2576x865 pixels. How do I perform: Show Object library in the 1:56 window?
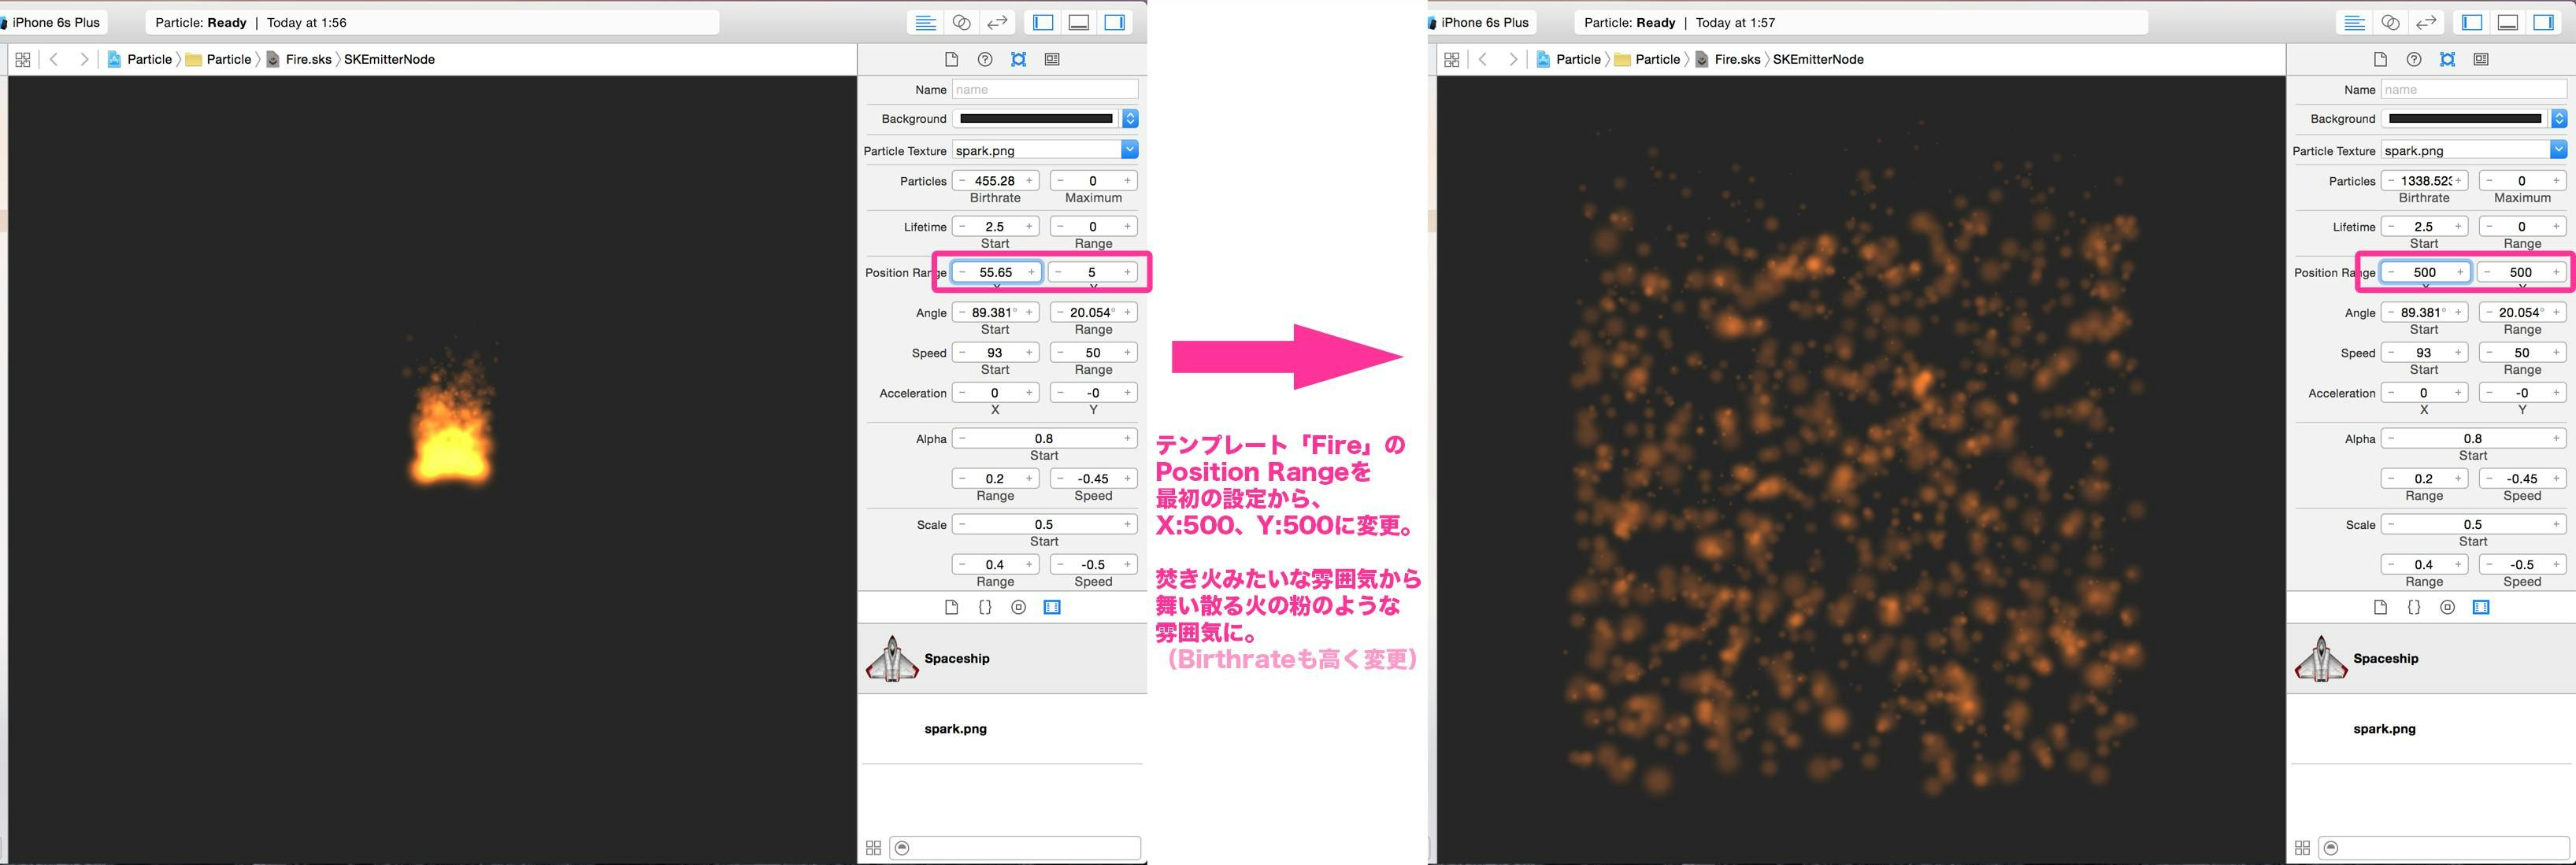pos(1018,607)
